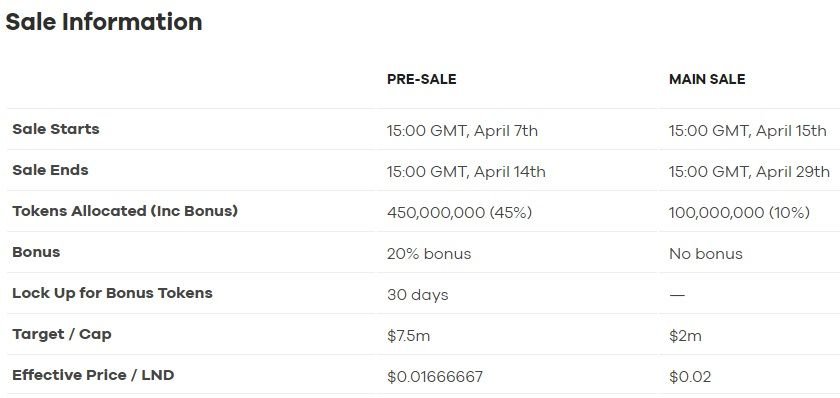Screen dimensions: 840x398
Task: Click the 20% bonus cell
Action: coord(429,254)
